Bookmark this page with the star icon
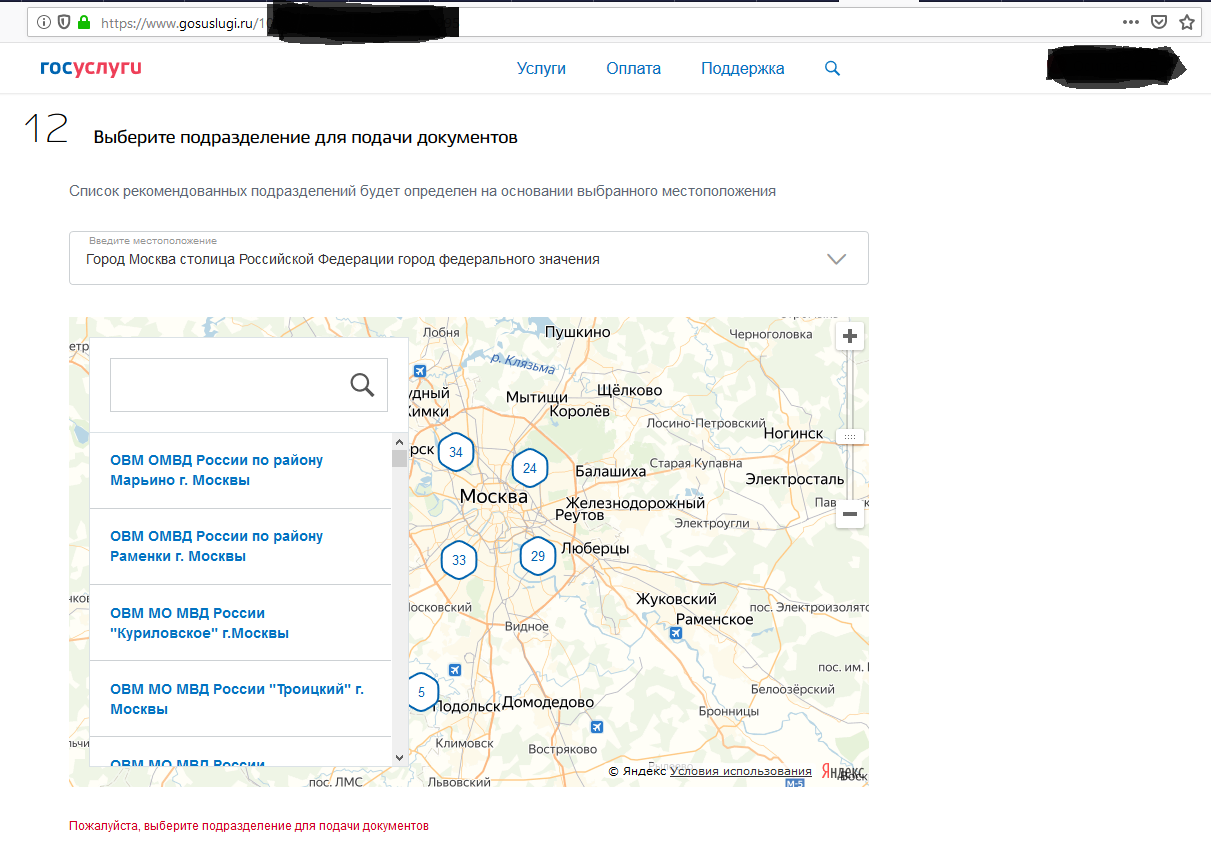The image size is (1211, 862). coord(1187,21)
